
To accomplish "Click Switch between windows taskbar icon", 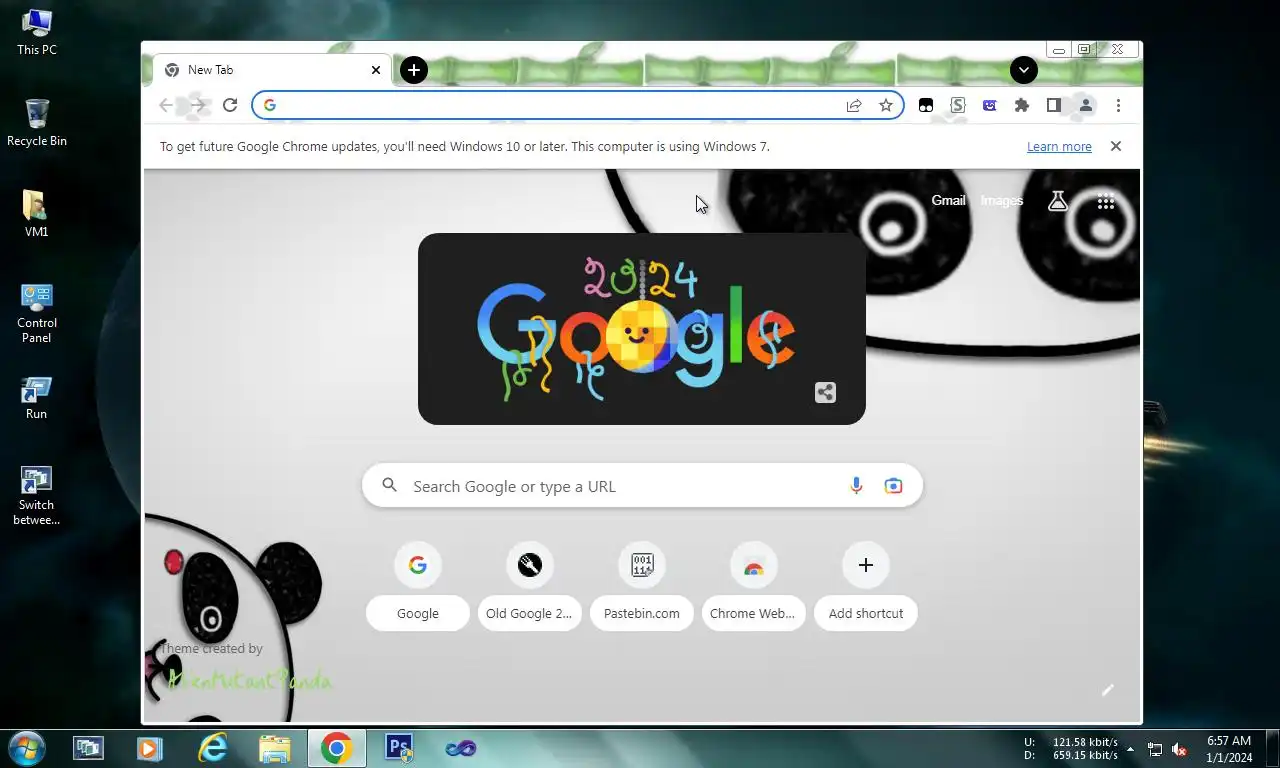I will 88,748.
